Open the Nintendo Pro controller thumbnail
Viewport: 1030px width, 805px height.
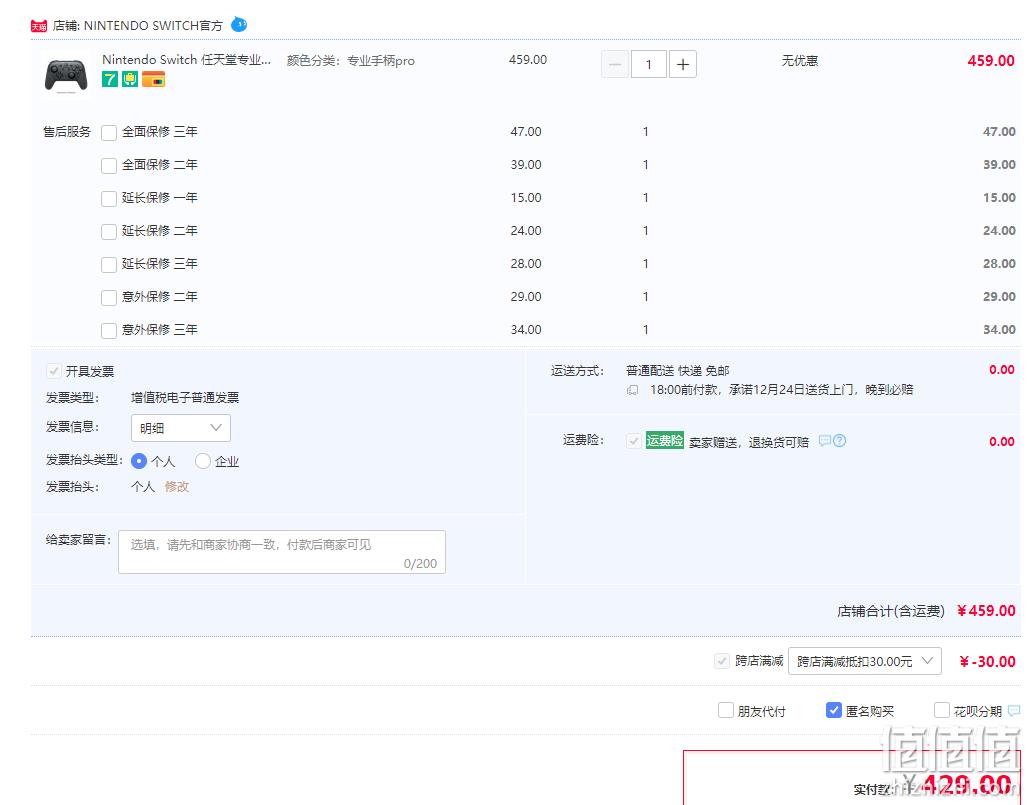(66, 76)
